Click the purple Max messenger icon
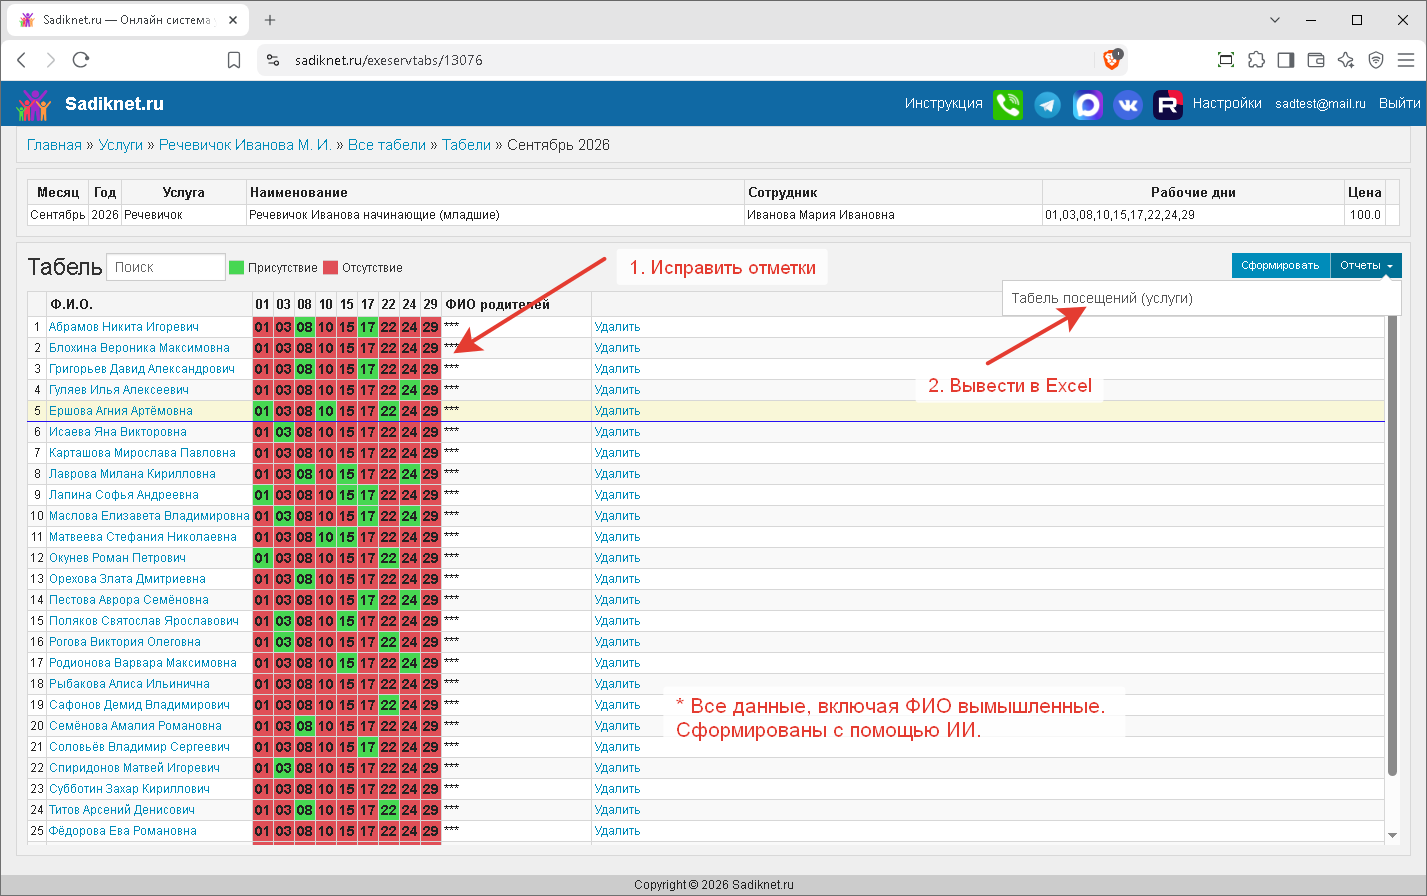 1088,104
